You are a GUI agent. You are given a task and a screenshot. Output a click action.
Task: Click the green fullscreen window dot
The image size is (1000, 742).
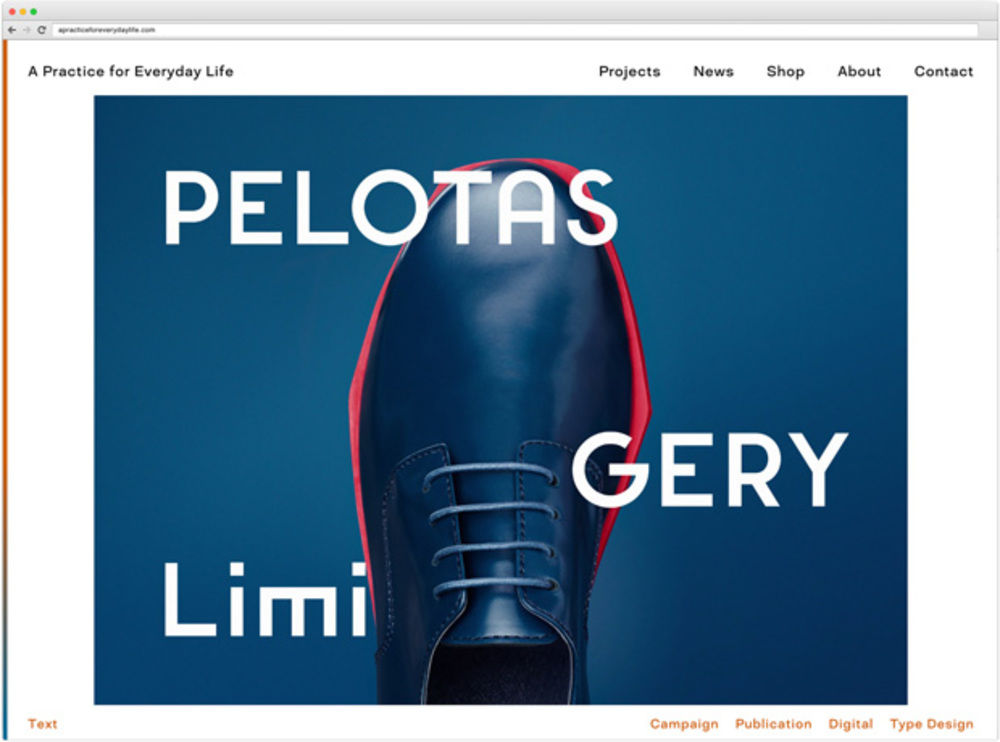point(34,11)
